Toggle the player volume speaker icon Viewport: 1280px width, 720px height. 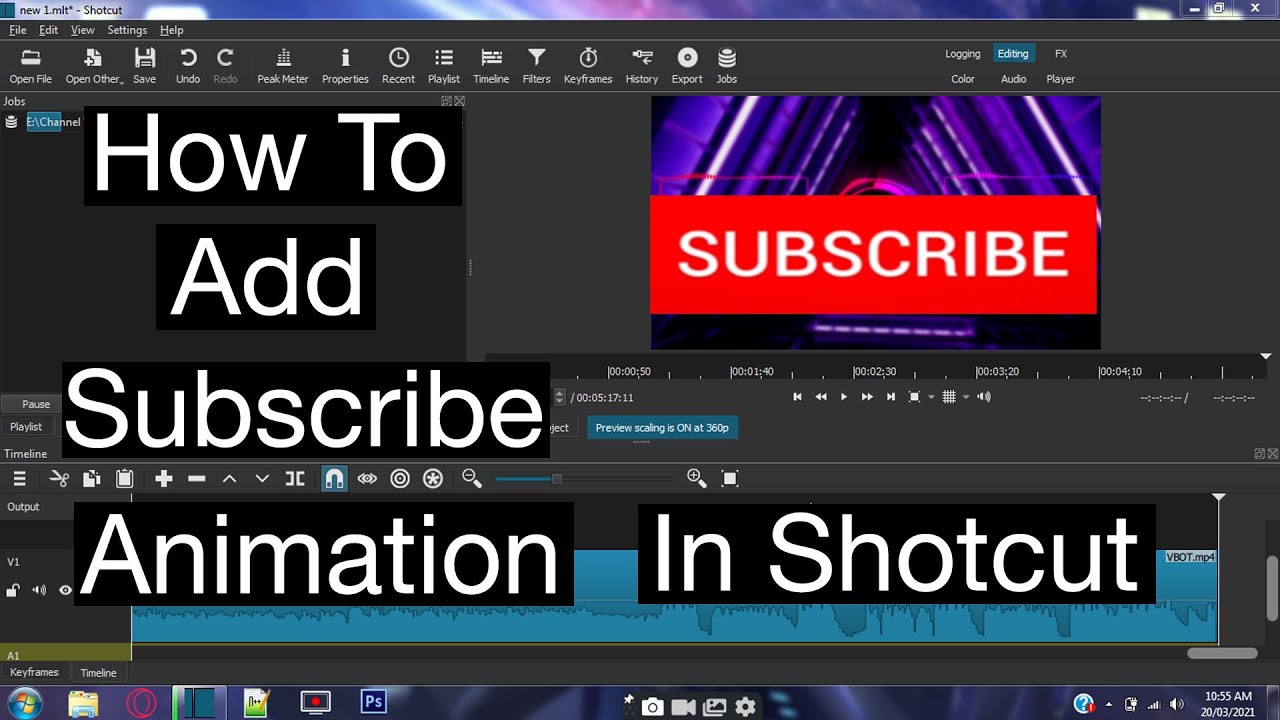(984, 397)
